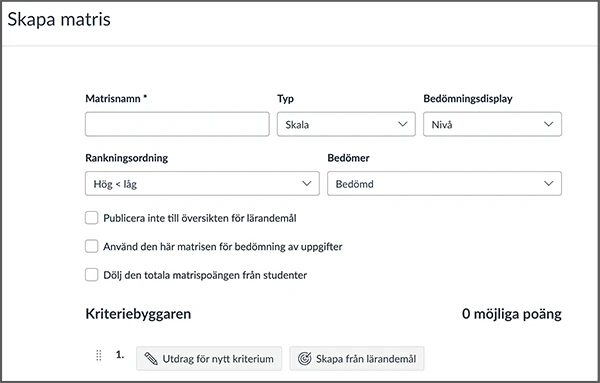600x383 pixels.
Task: Click the Kriteriebyggaren heading
Action: 138,314
